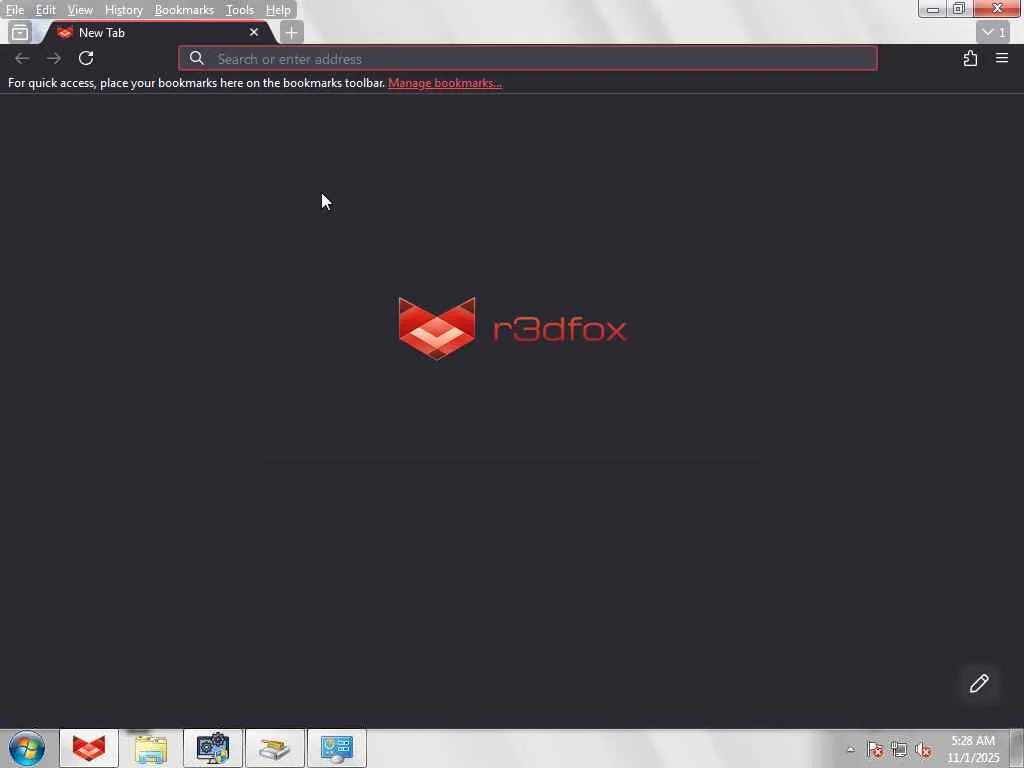Open the Manage bookmarks link
1024x768 pixels.
445,83
